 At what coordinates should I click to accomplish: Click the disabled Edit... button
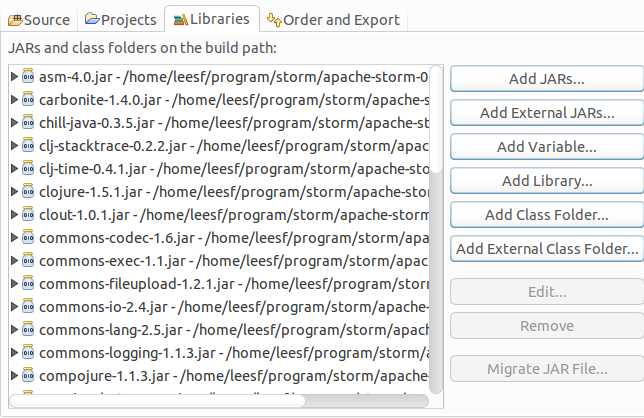click(547, 292)
